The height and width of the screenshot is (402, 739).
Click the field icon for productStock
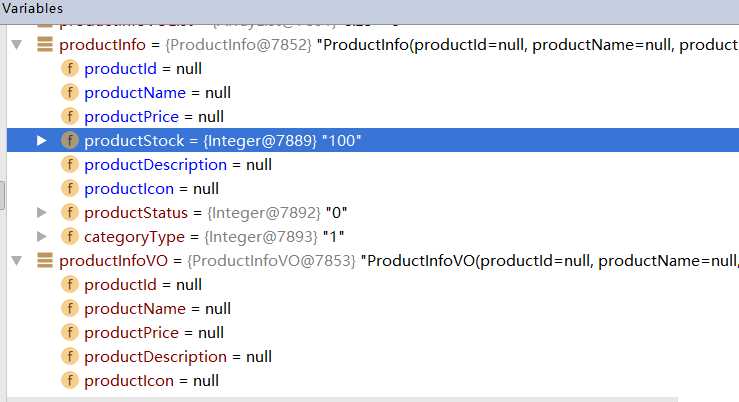[x=70, y=140]
